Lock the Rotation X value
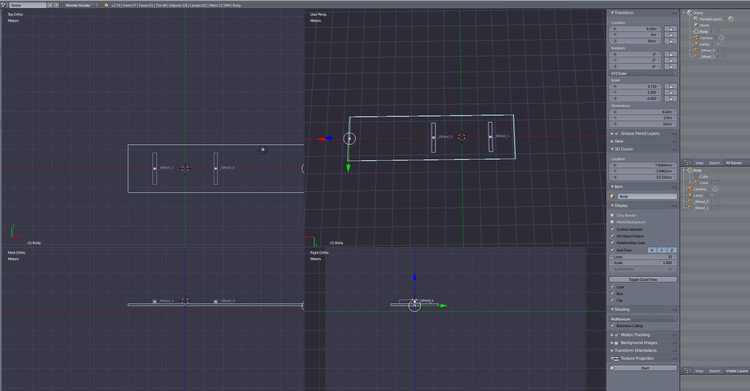The width and height of the screenshot is (750, 391). (672, 54)
